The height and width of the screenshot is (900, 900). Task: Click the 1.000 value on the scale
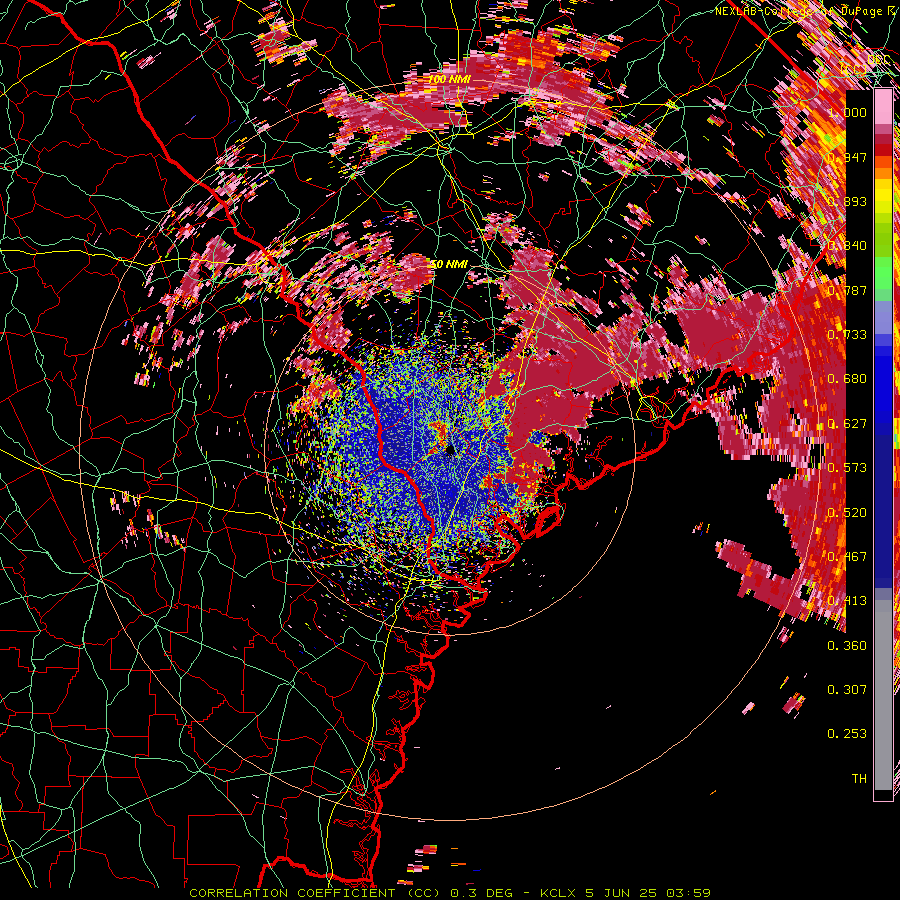coord(847,112)
